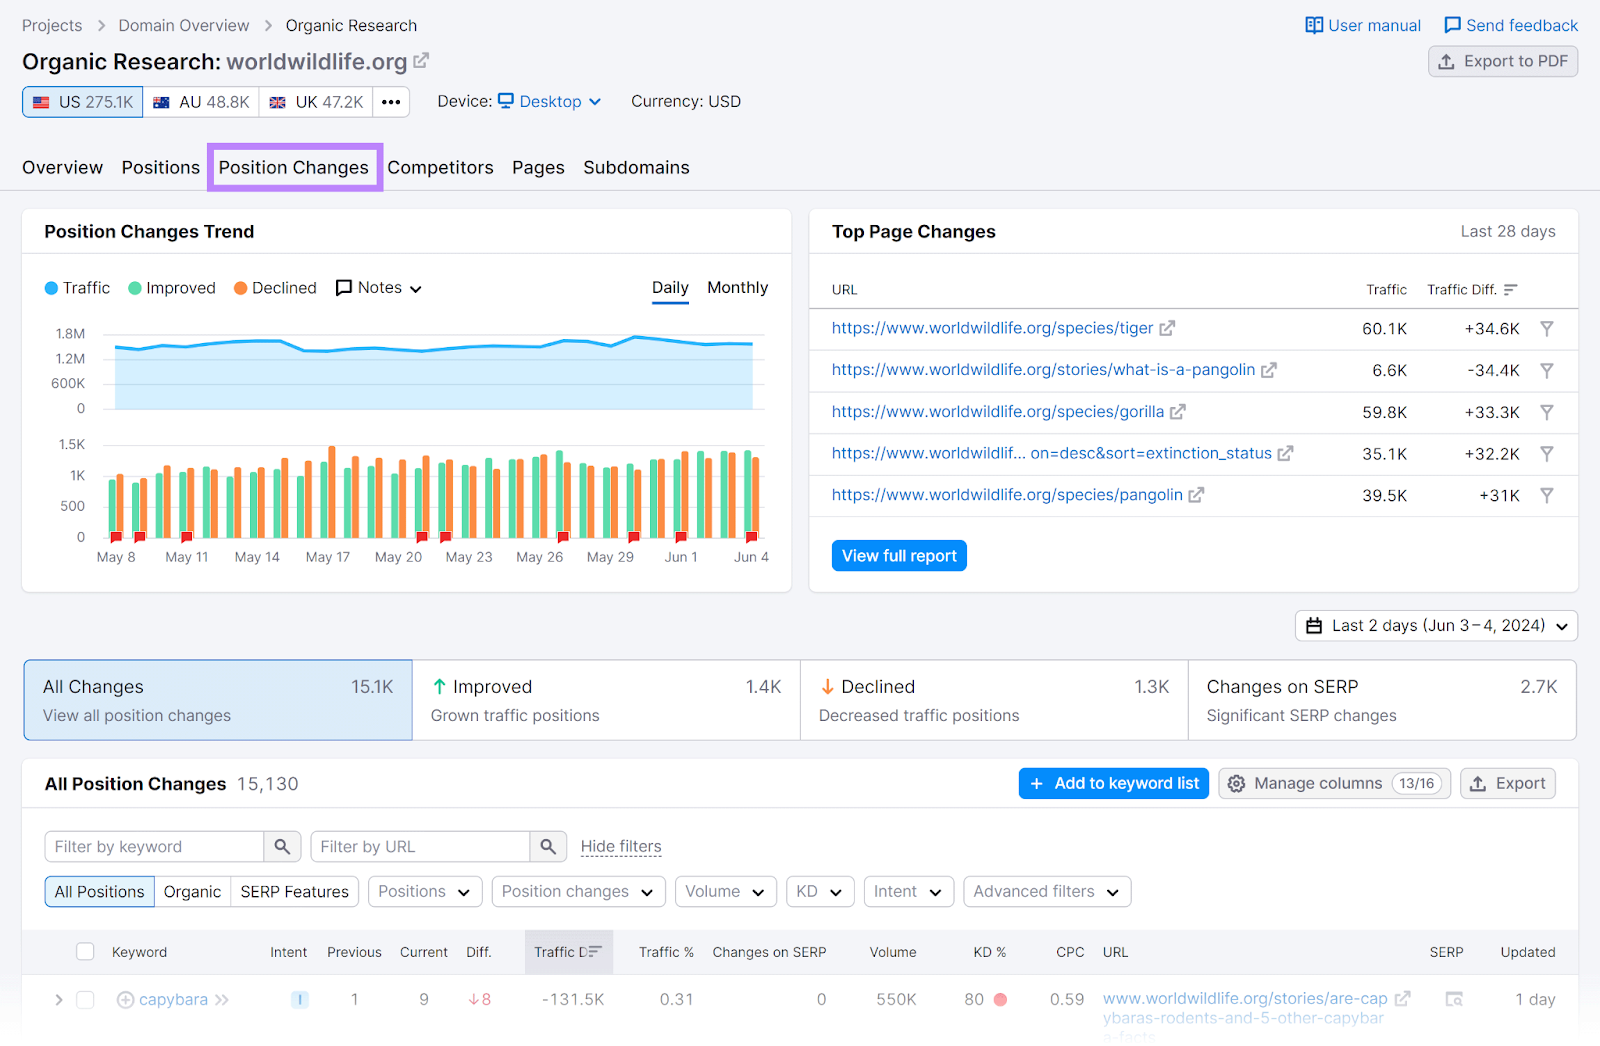This screenshot has height=1046, width=1600.
Task: Click the Manage columns button
Action: [x=1334, y=784]
